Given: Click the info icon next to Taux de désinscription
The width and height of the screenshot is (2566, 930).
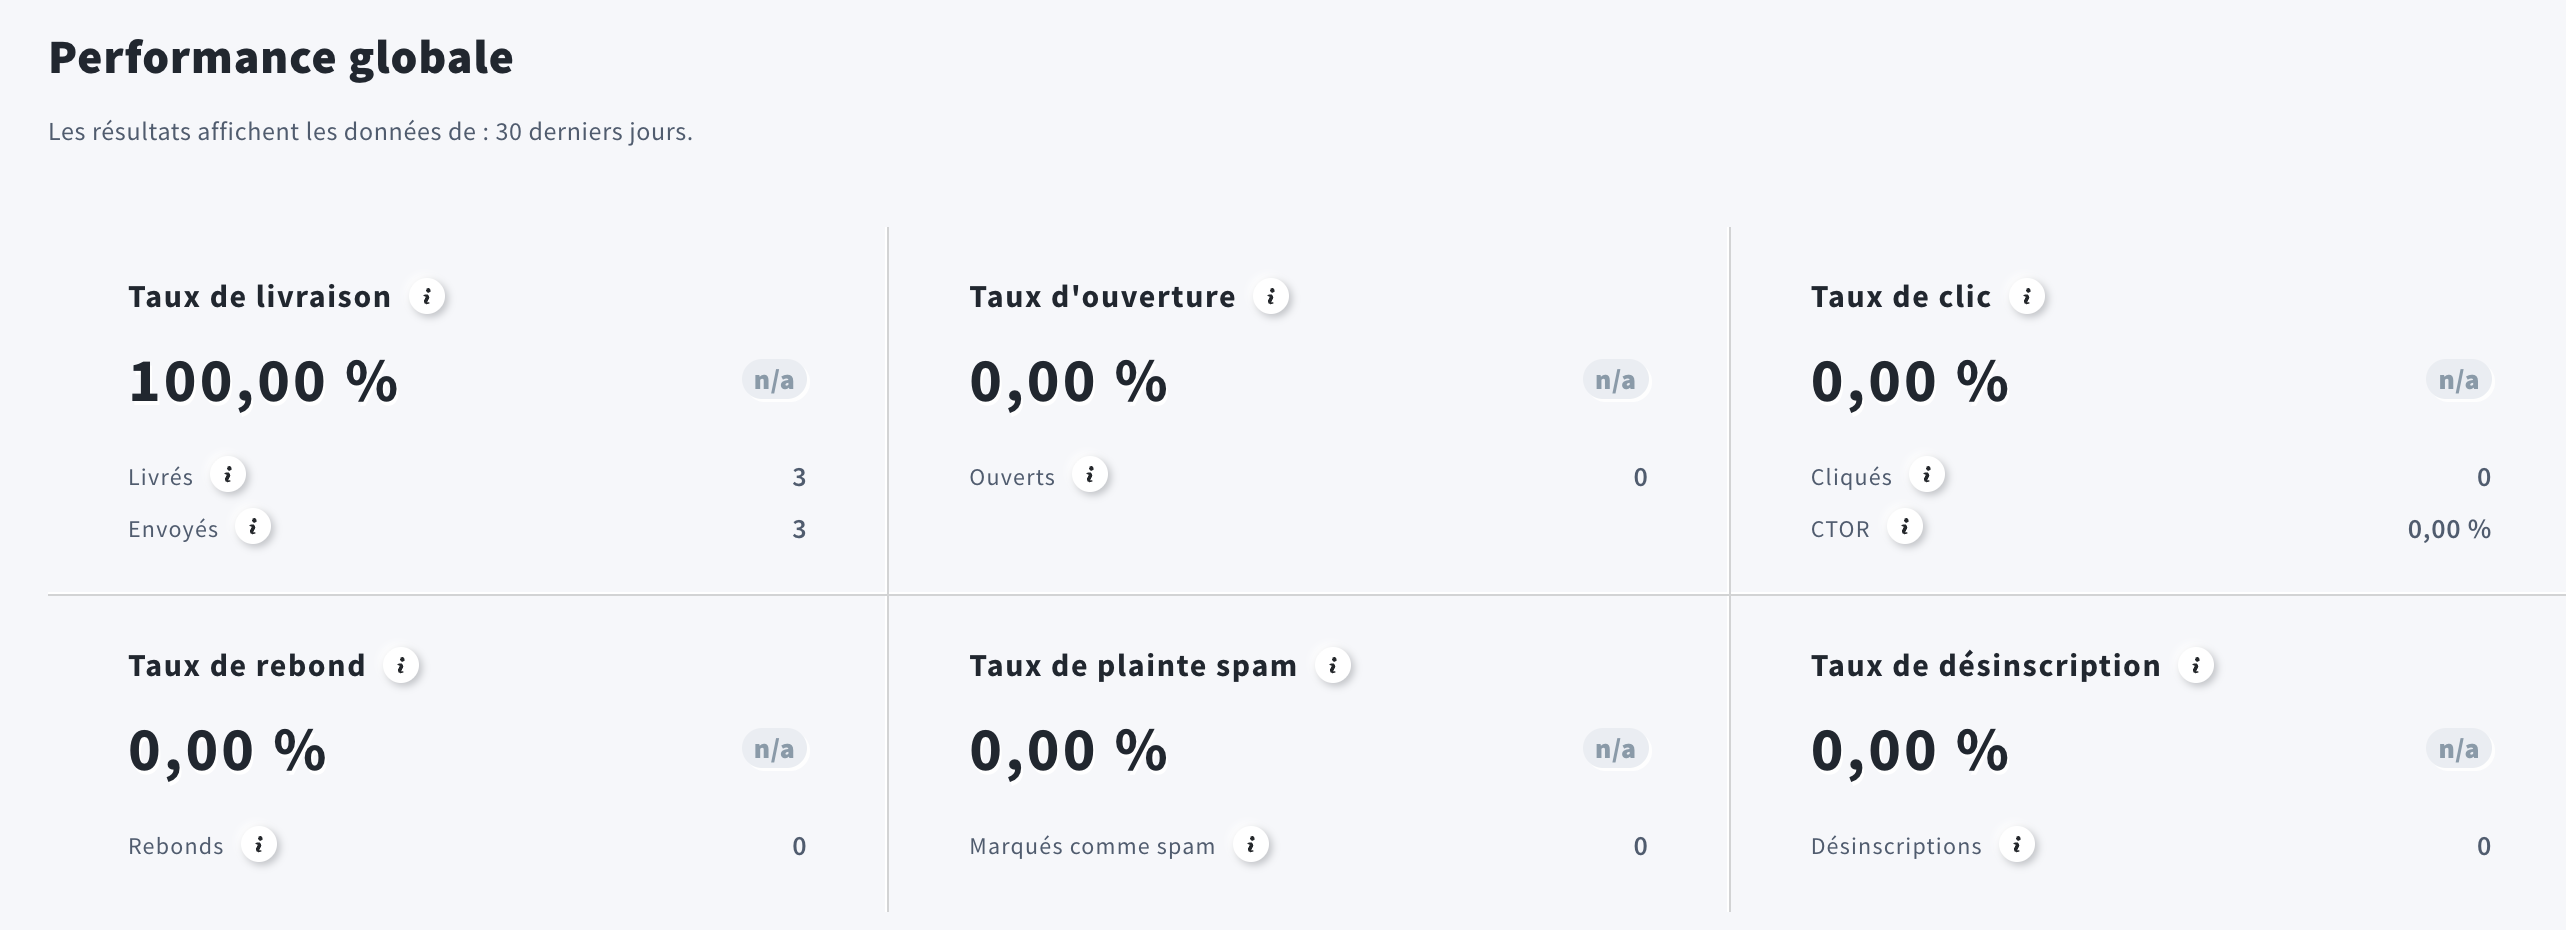Looking at the screenshot, I should pos(2196,665).
